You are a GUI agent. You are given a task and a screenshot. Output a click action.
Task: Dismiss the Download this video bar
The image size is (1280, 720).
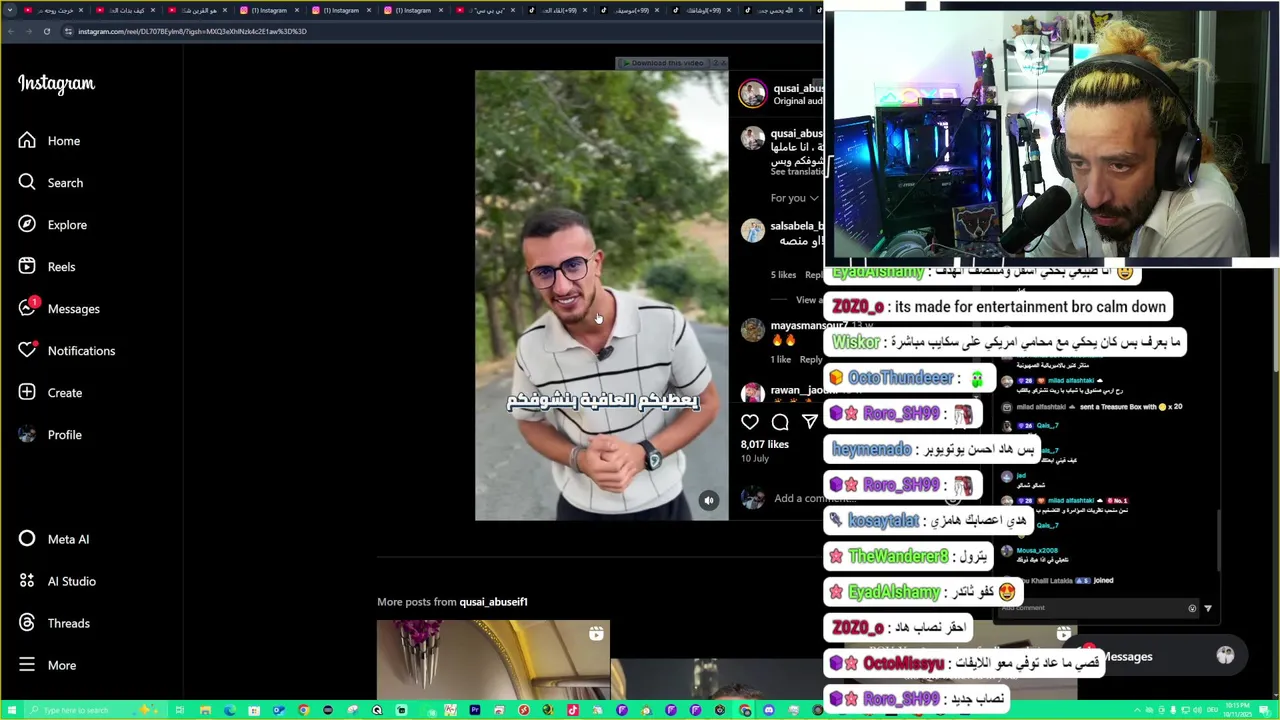click(x=724, y=63)
